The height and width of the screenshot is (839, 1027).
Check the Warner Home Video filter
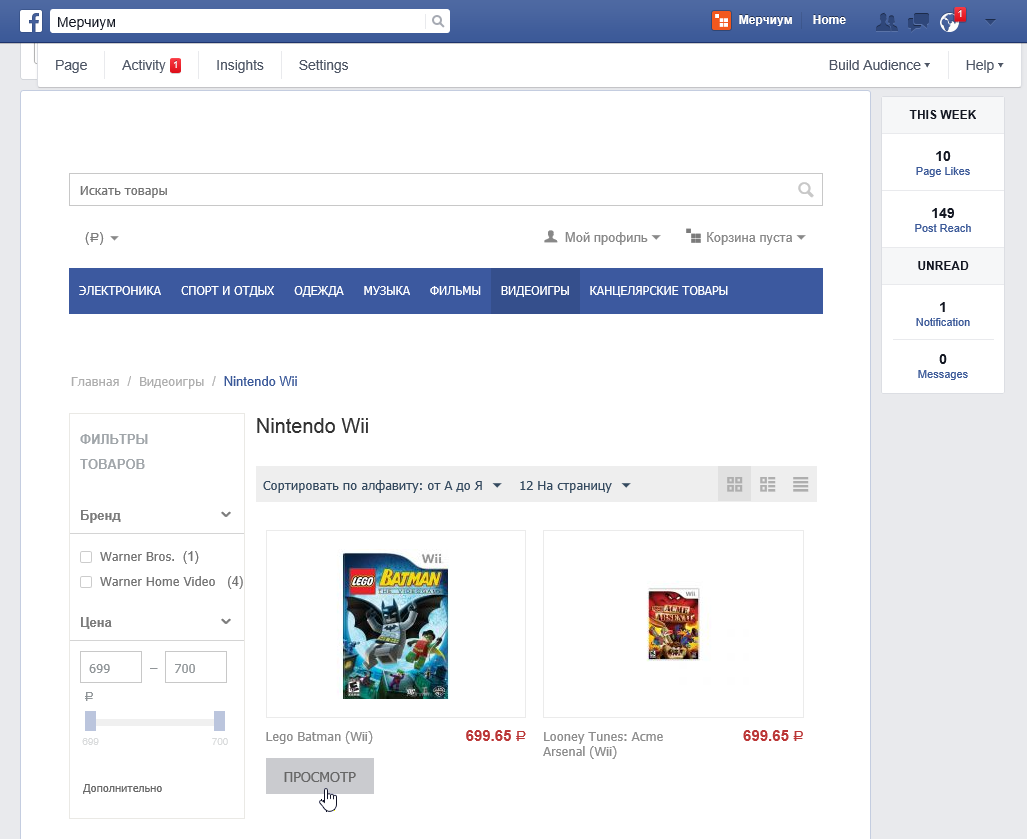(86, 582)
